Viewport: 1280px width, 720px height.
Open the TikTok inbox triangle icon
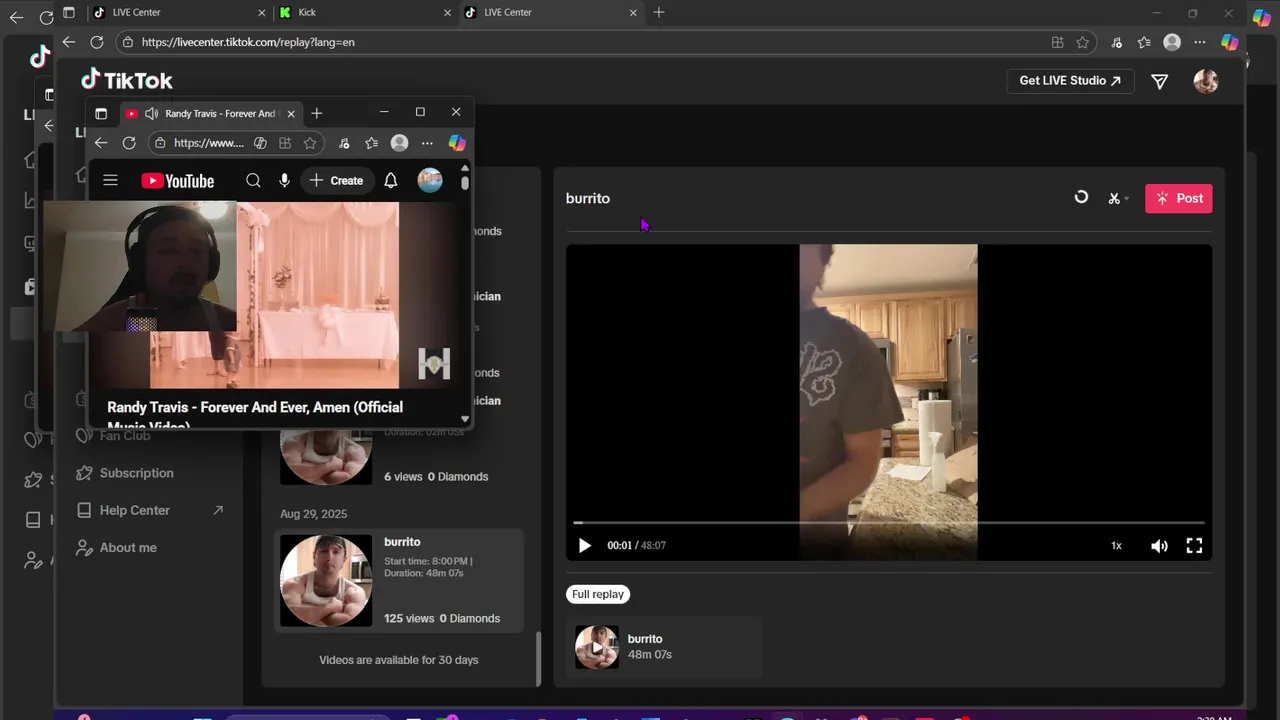(x=1160, y=82)
